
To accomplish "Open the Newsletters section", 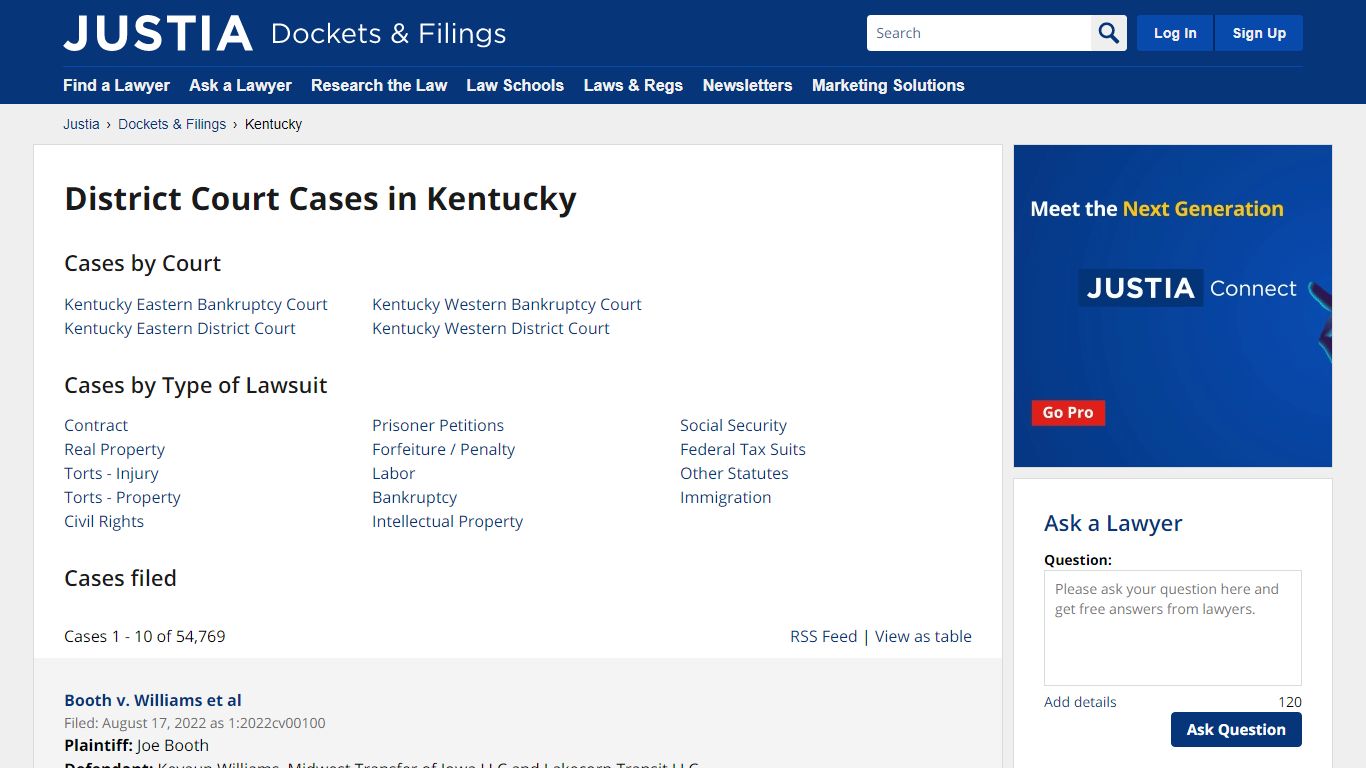I will click(x=747, y=86).
